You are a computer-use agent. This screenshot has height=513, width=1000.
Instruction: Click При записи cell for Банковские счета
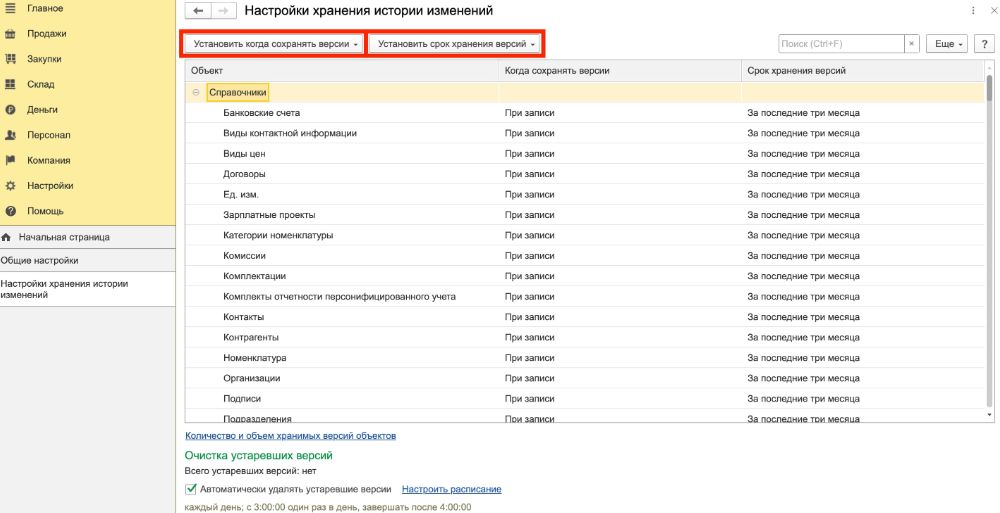coord(529,113)
